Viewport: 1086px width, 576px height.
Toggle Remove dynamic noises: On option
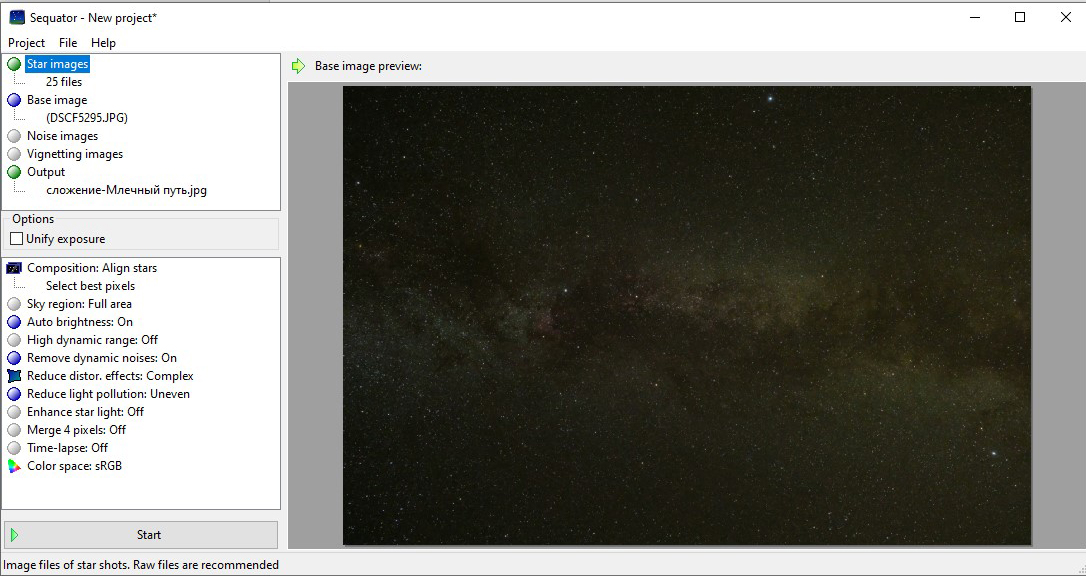pyautogui.click(x=102, y=358)
